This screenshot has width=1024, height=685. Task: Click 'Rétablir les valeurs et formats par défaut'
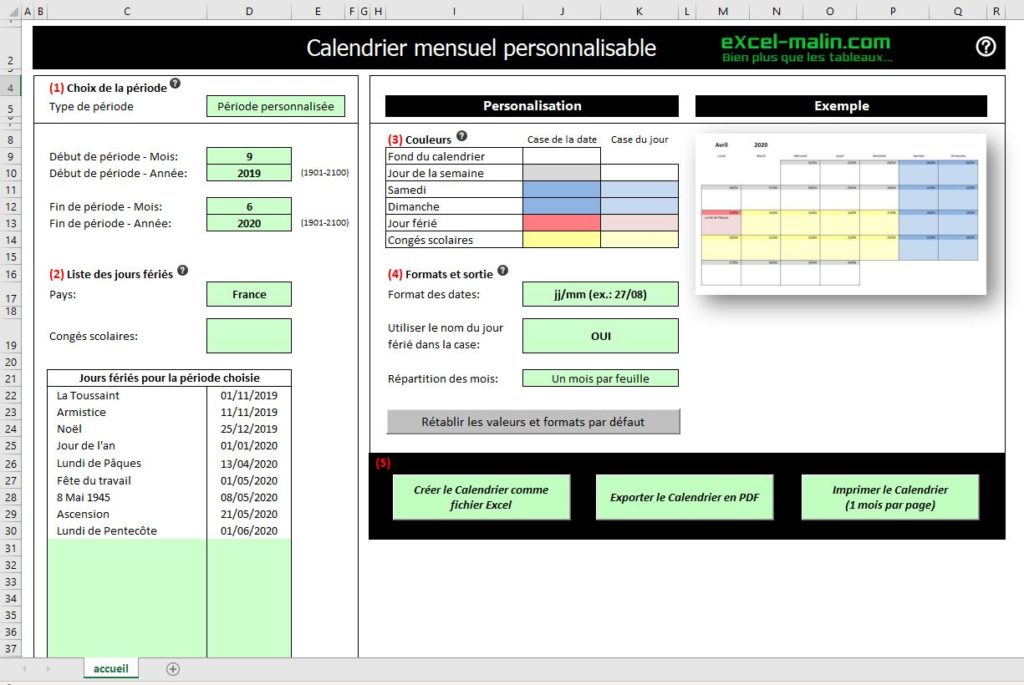pyautogui.click(x=533, y=422)
